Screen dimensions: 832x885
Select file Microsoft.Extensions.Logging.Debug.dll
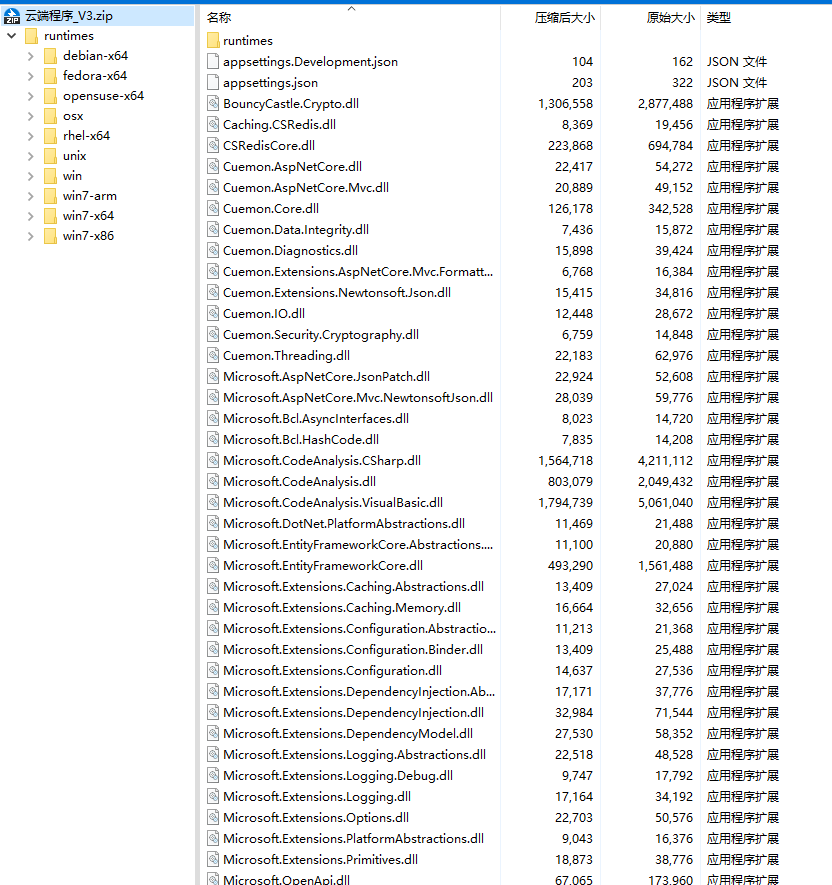[338, 776]
